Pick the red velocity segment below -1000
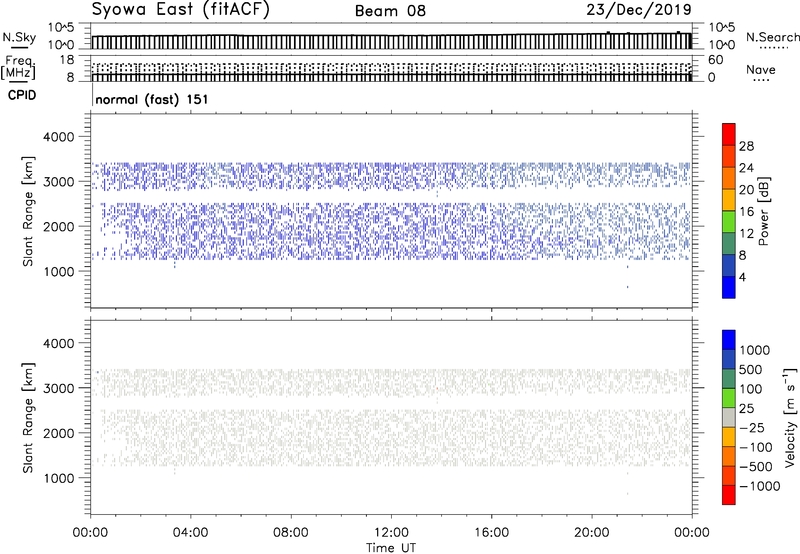Screen dimensions: 800x554 [729, 495]
